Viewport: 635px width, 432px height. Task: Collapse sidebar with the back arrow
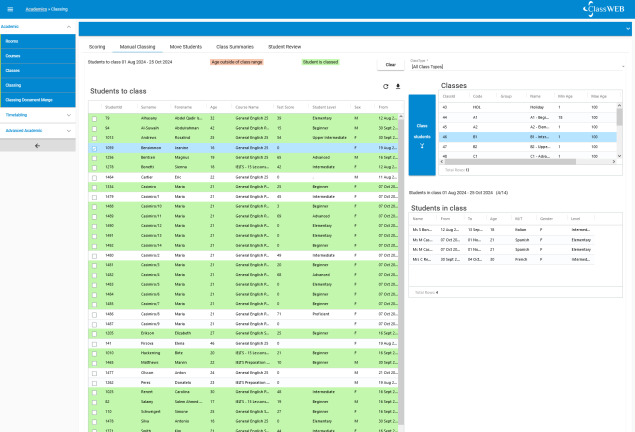(37, 145)
